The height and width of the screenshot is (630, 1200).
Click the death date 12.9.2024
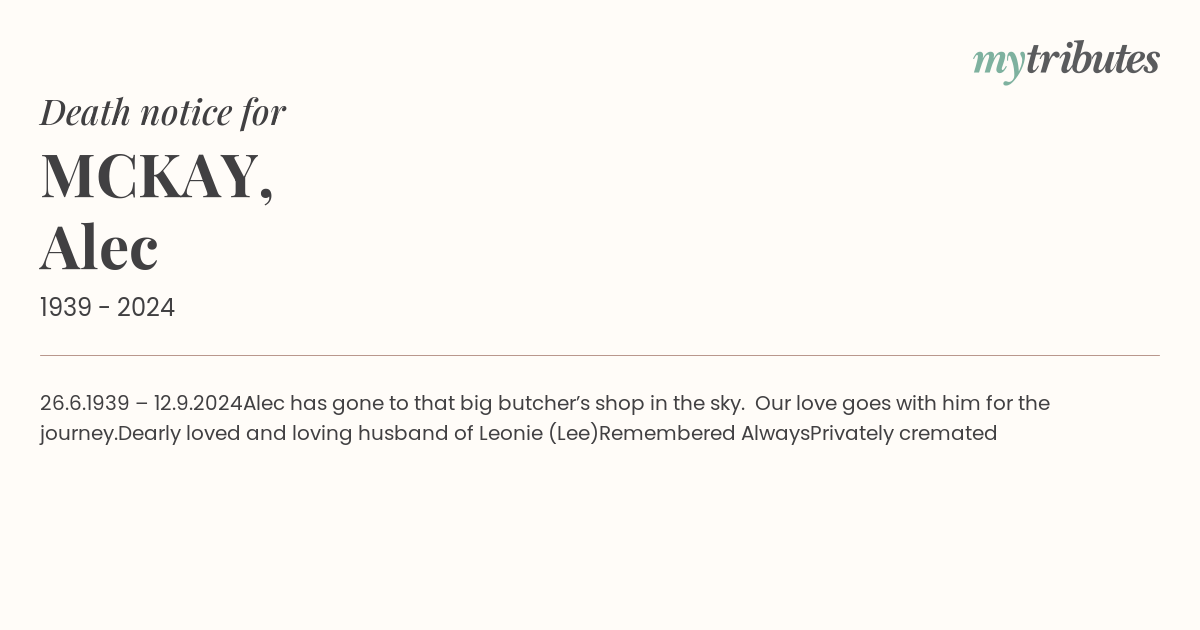pyautogui.click(x=198, y=403)
